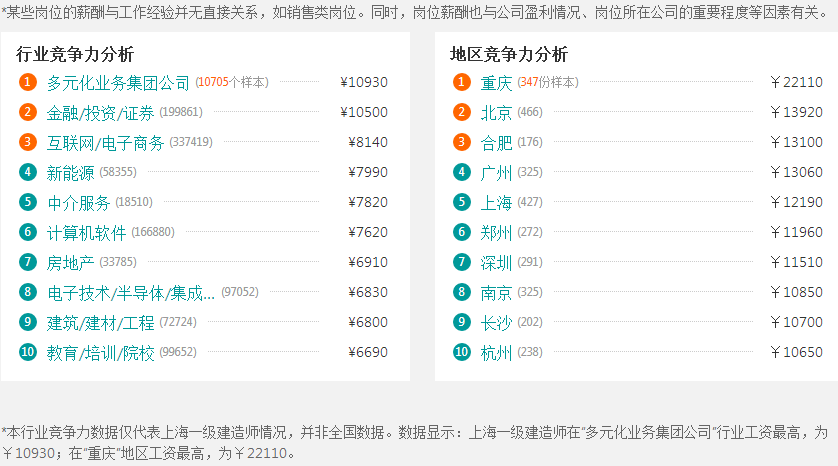Viewport: 838px width, 466px height.
Task: Select the 计算机软件 industry link
Action: (x=87, y=232)
